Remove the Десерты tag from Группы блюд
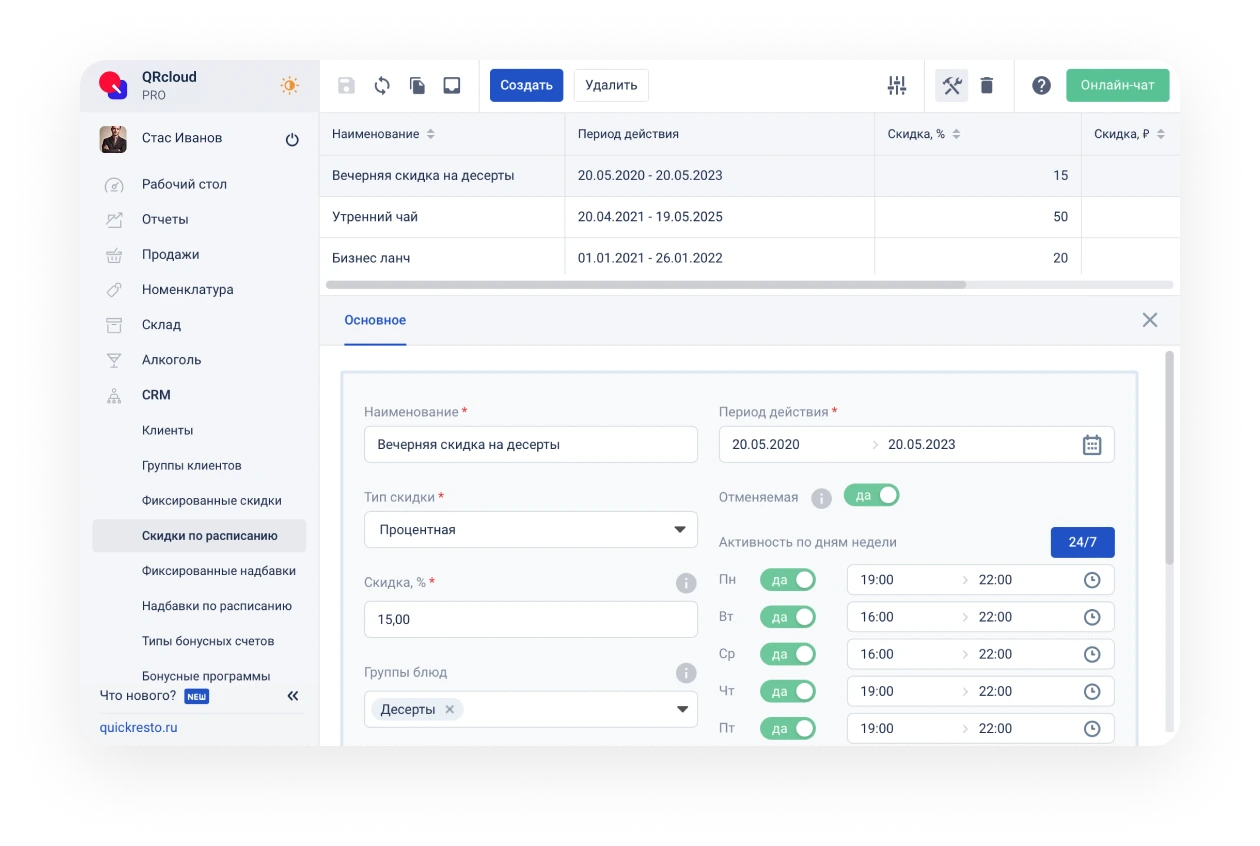This screenshot has width=1260, height=846. click(x=450, y=709)
